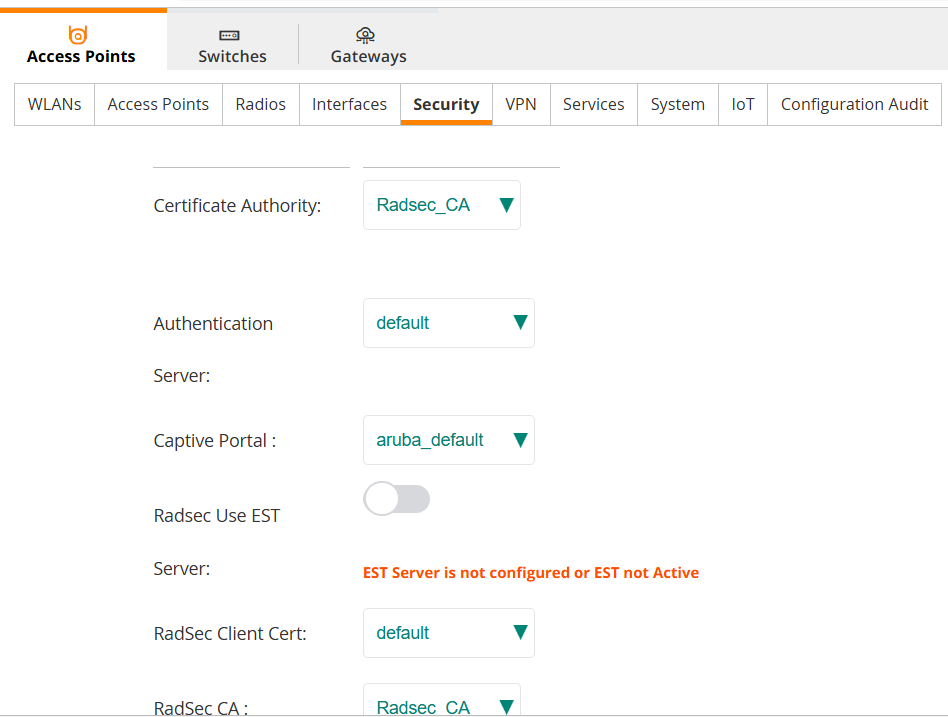The height and width of the screenshot is (717, 948).
Task: Open the Services tab
Action: (x=594, y=105)
